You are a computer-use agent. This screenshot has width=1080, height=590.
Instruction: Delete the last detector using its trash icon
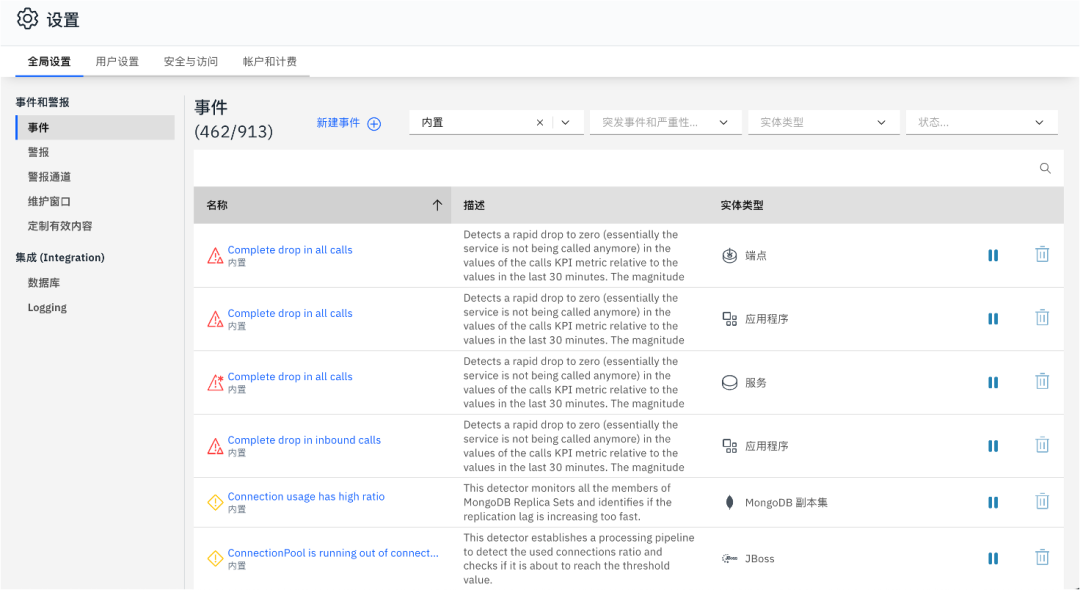[x=1042, y=556]
